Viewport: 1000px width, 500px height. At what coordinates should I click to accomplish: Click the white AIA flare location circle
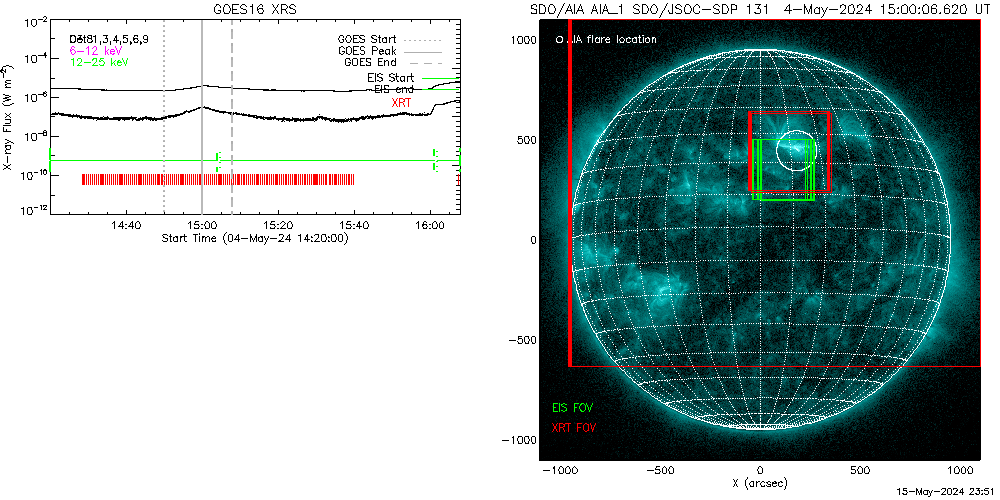tap(795, 151)
